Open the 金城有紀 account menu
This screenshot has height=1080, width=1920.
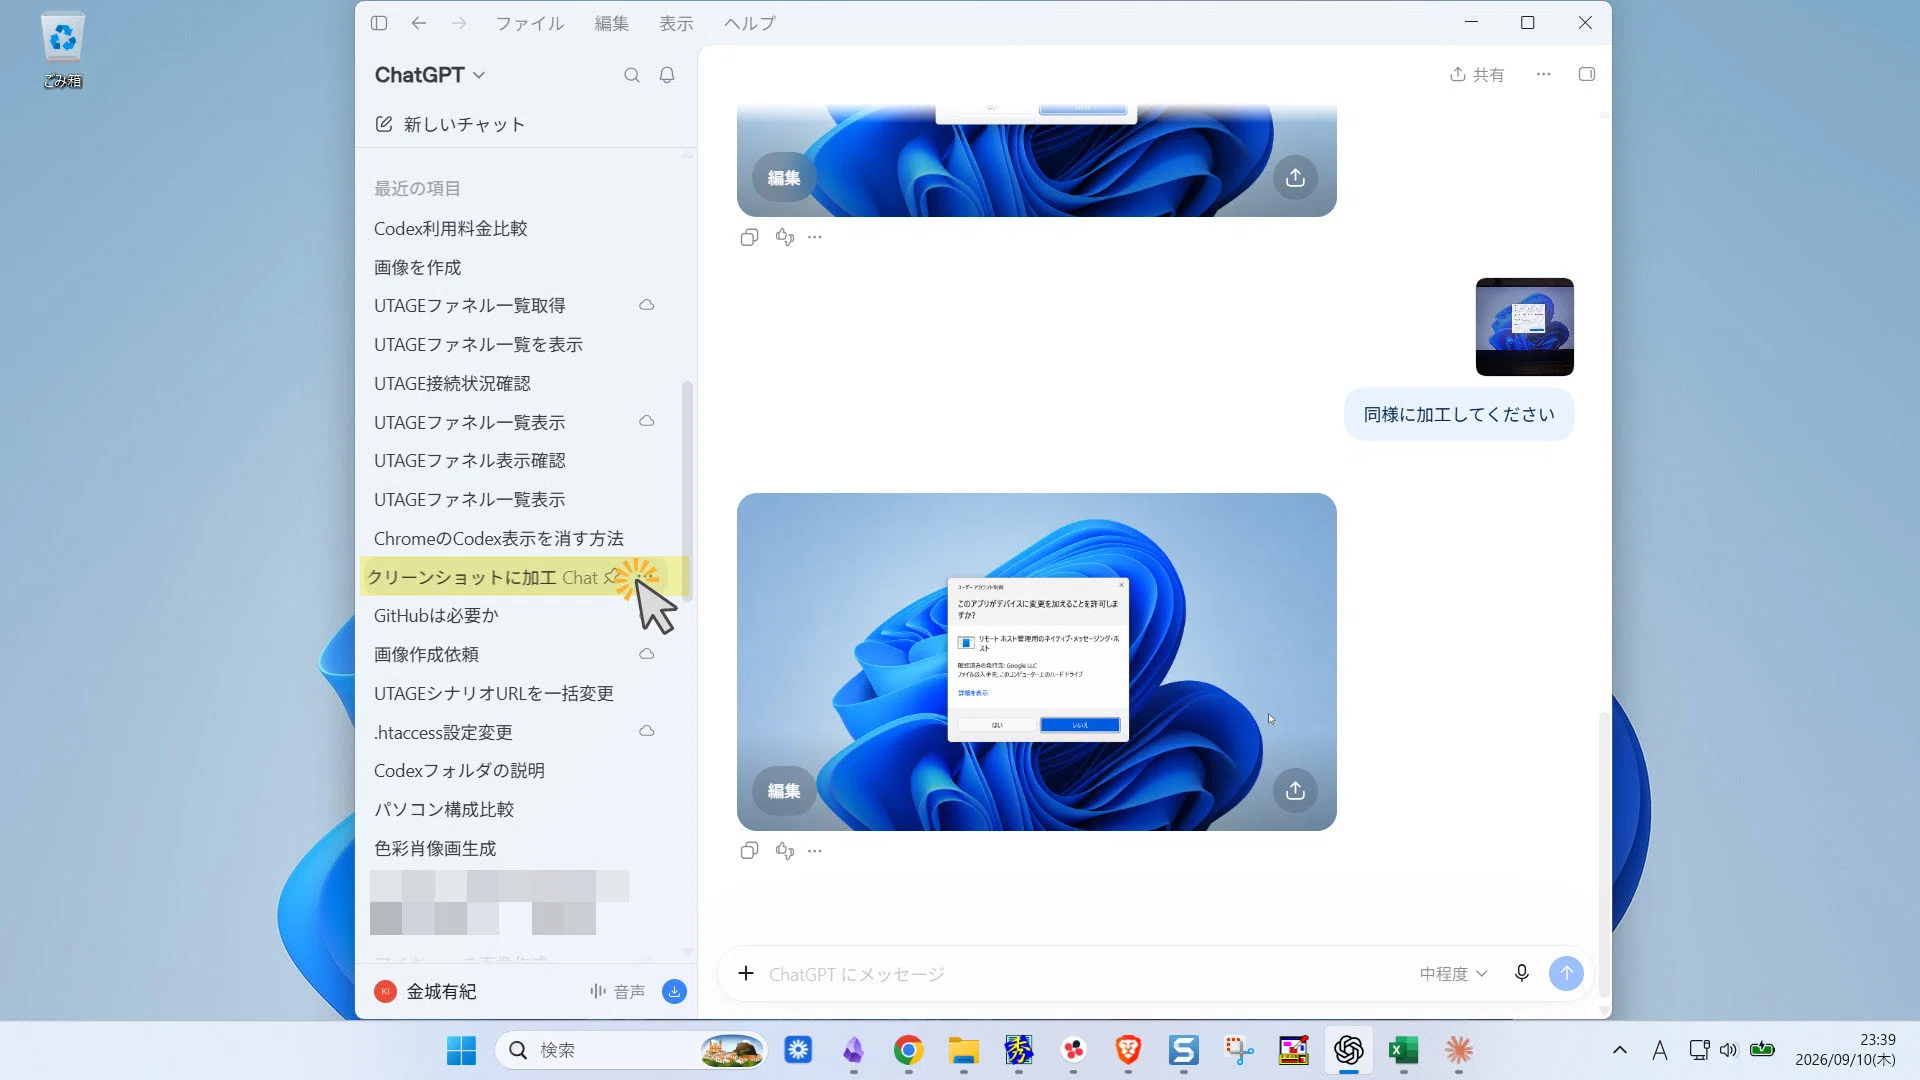425,991
